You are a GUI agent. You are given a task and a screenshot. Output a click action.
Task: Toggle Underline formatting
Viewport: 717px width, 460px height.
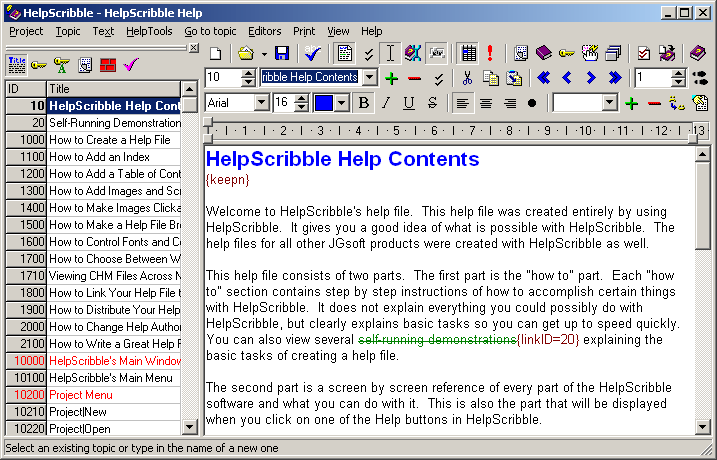click(409, 103)
